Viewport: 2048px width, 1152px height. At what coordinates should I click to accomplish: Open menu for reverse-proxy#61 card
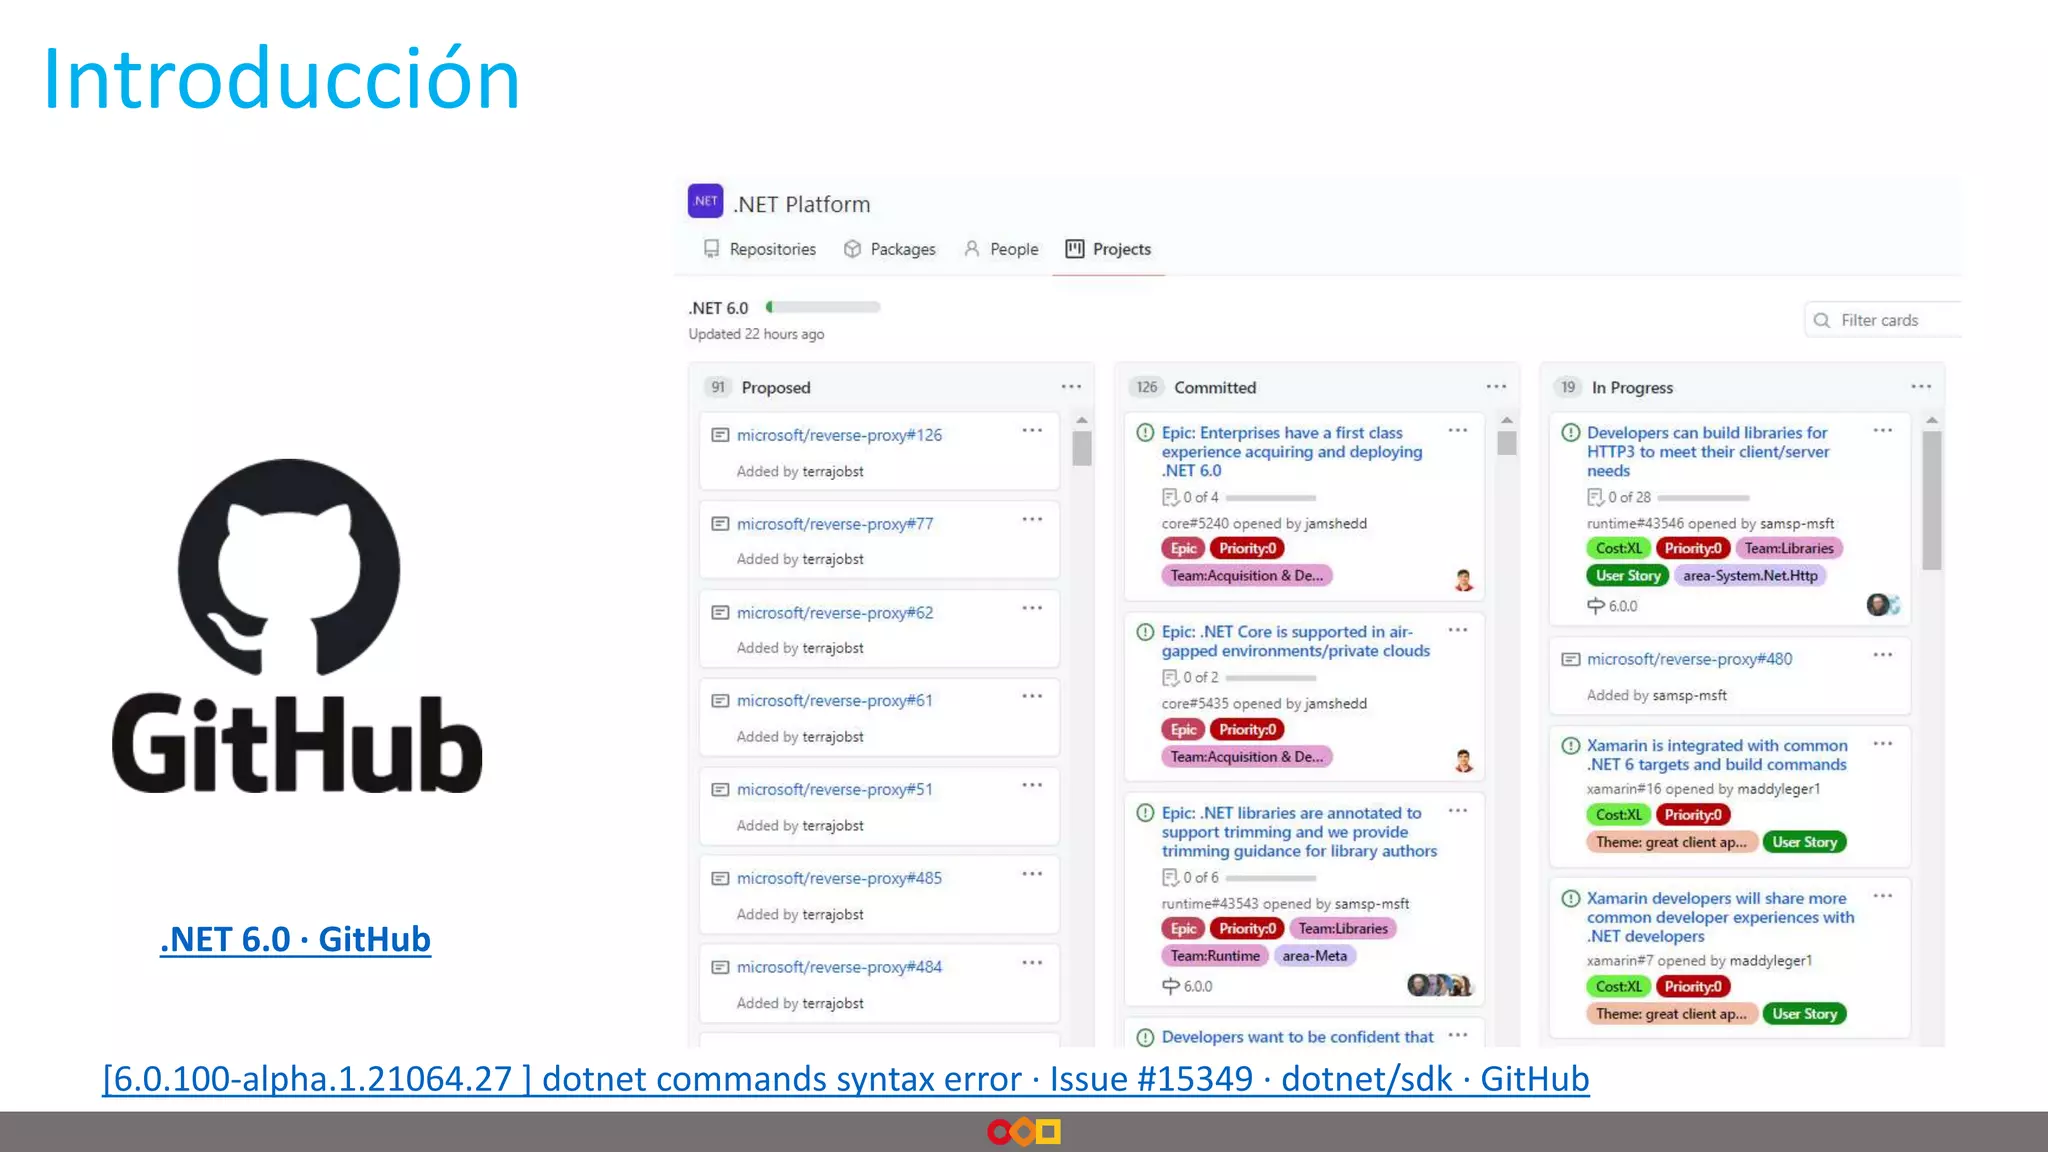tap(1032, 696)
